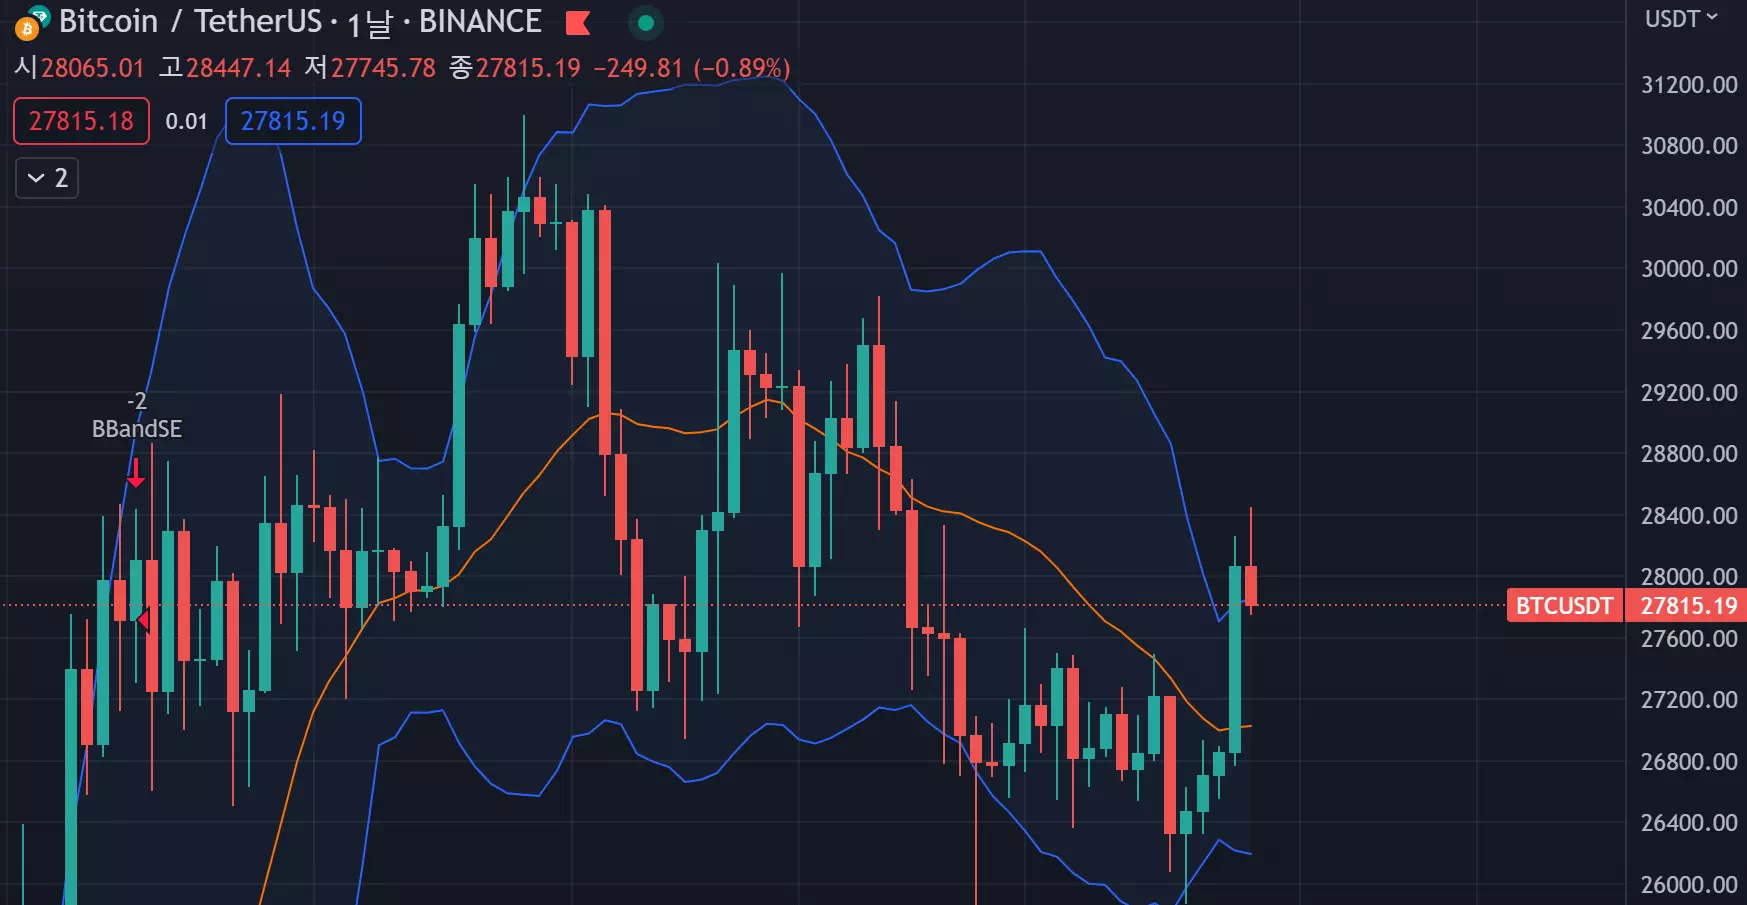Screen dimensions: 1747x905
Task: Click the low value 27745.78
Action: [x=384, y=68]
